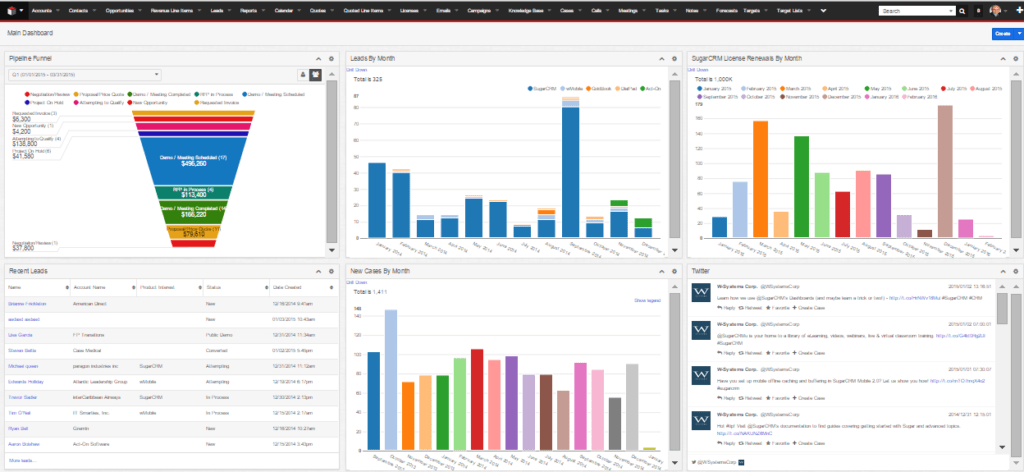Viewport: 1024px width, 472px height.
Task: Open the Q1 date range dropdown
Action: [86, 74]
